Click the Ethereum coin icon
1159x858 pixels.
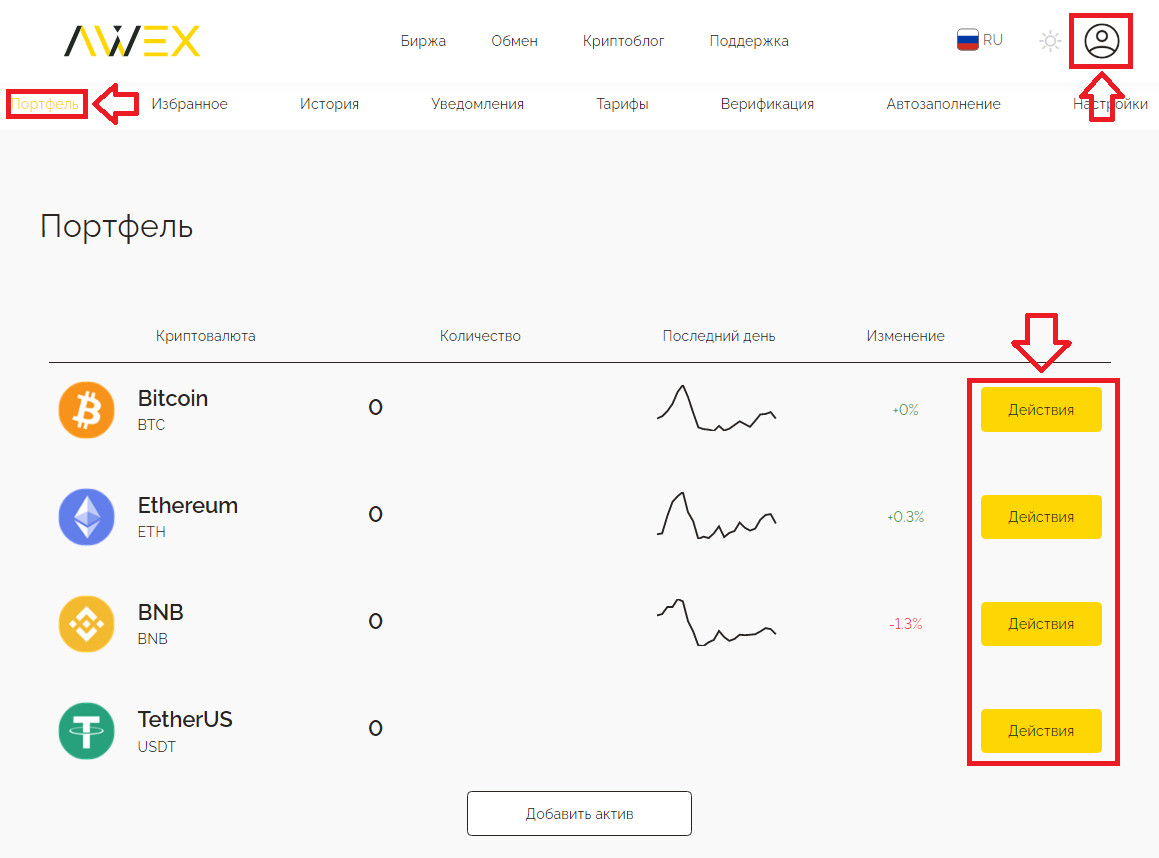click(x=87, y=517)
